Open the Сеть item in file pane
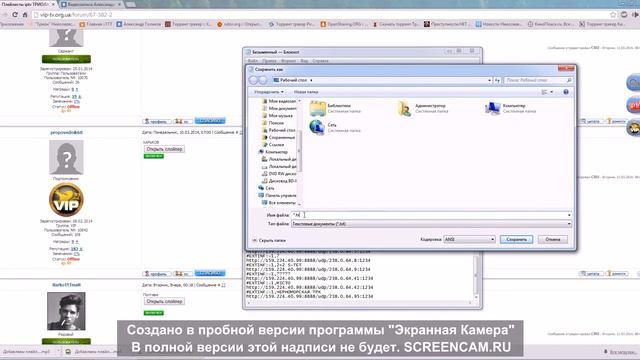The image size is (640, 360). click(335, 127)
